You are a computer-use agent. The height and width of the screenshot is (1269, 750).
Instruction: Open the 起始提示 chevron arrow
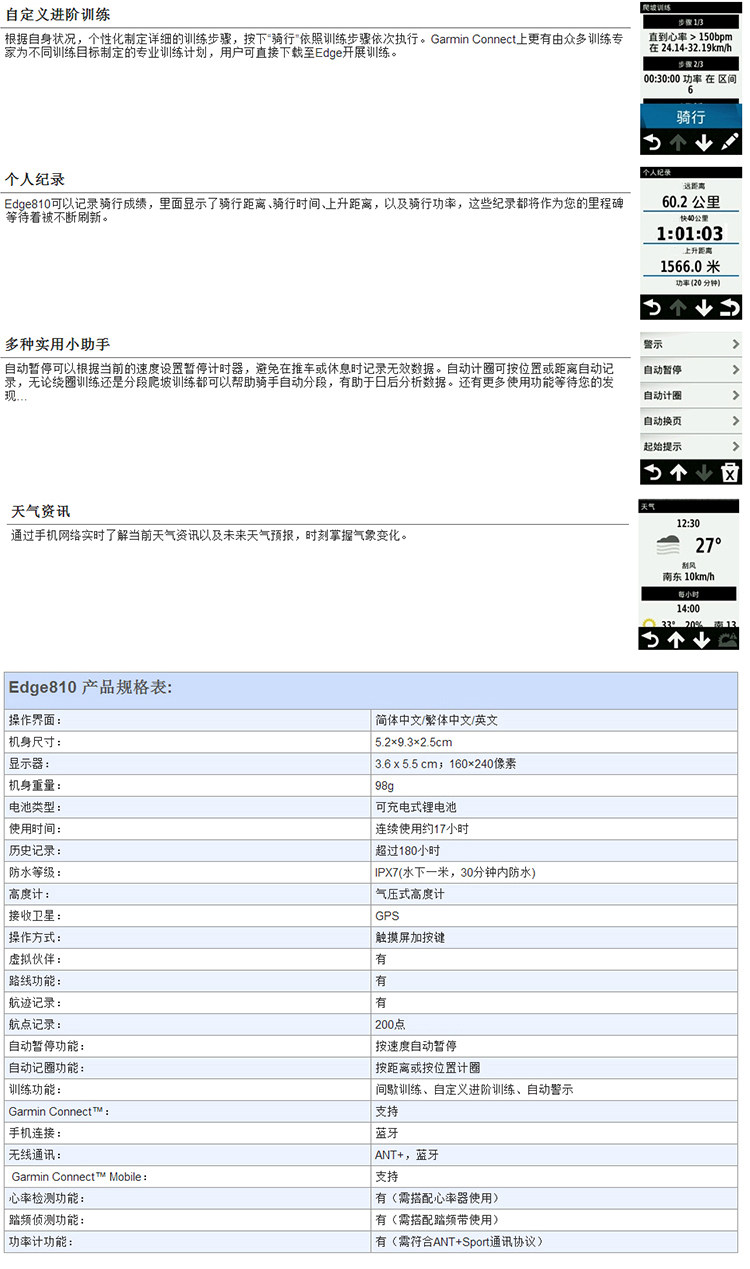(x=735, y=447)
